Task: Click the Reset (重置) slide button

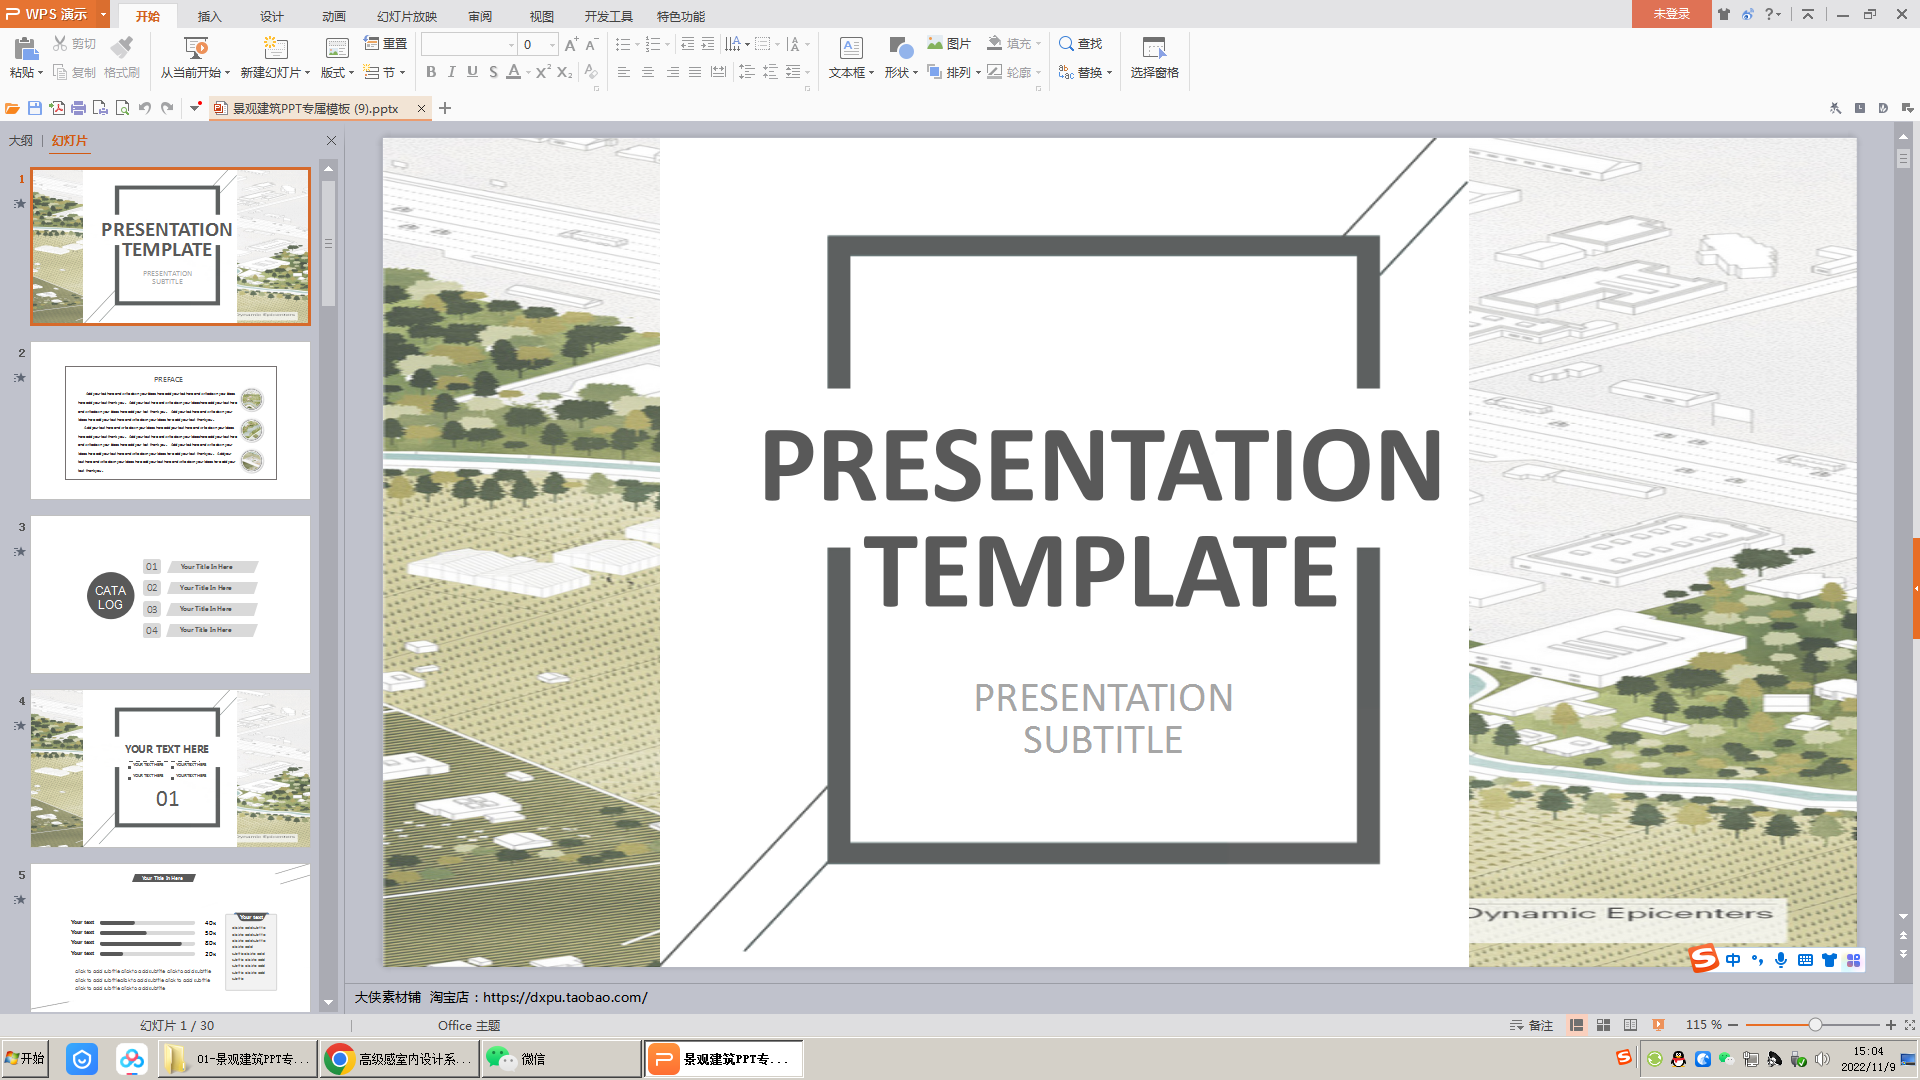Action: [x=385, y=44]
